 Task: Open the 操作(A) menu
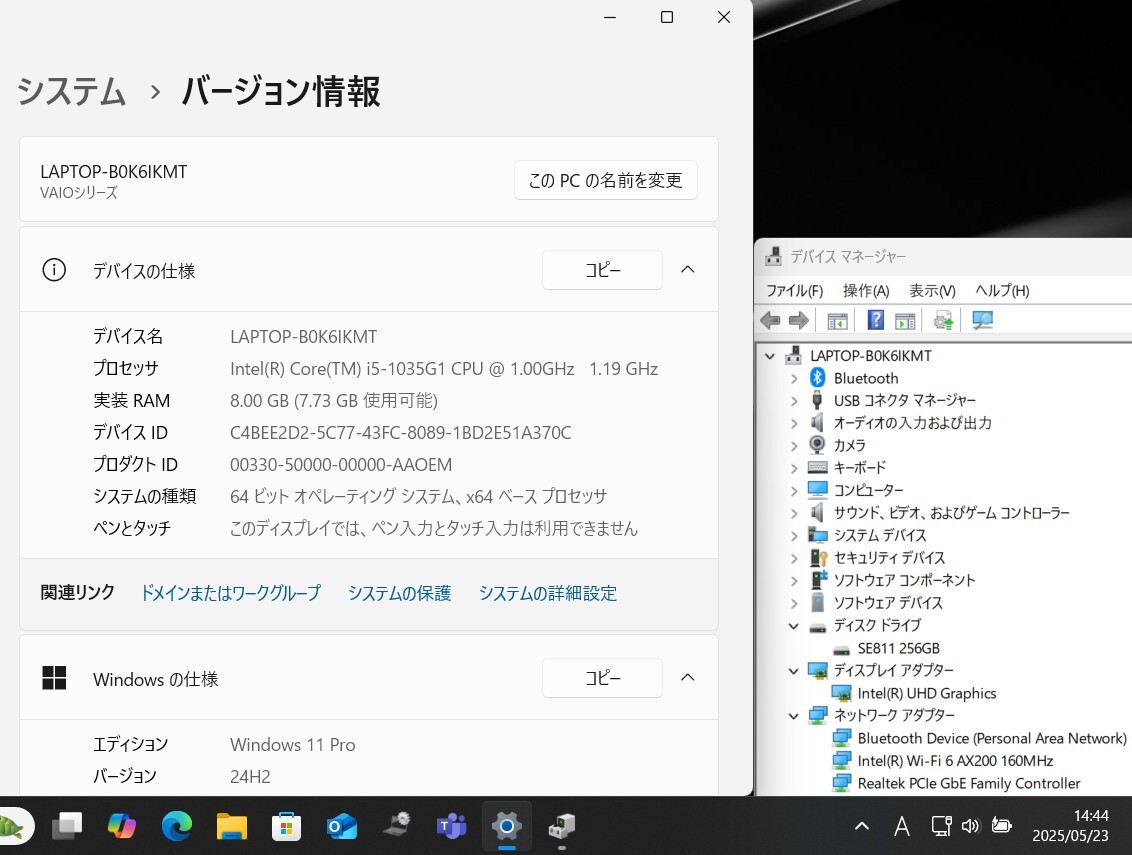pyautogui.click(x=866, y=290)
